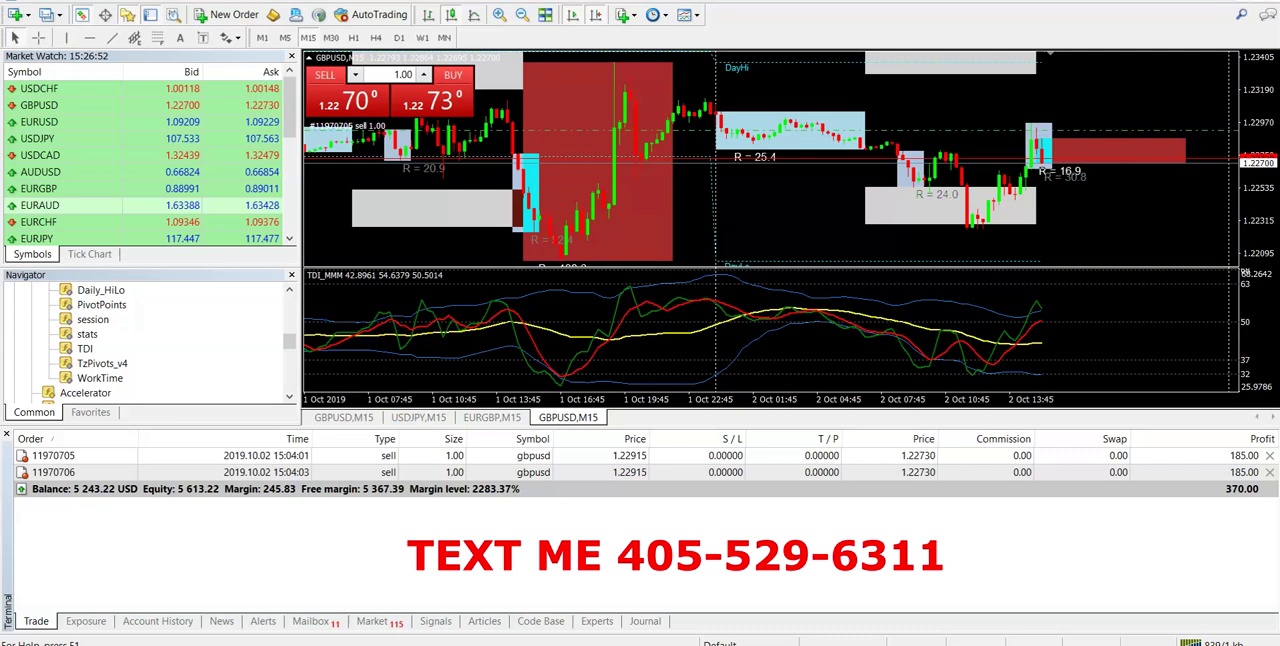Screen dimensions: 1280x646
Task: Switch chart to candlesticks icon
Action: pos(451,15)
